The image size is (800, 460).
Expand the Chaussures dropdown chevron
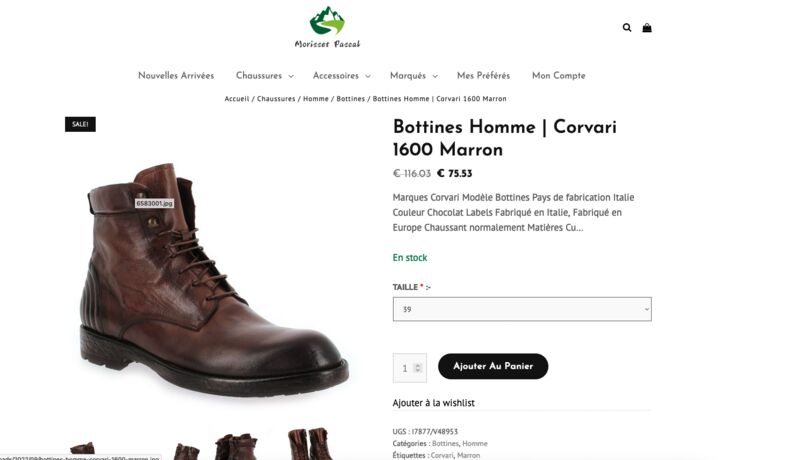[291, 76]
